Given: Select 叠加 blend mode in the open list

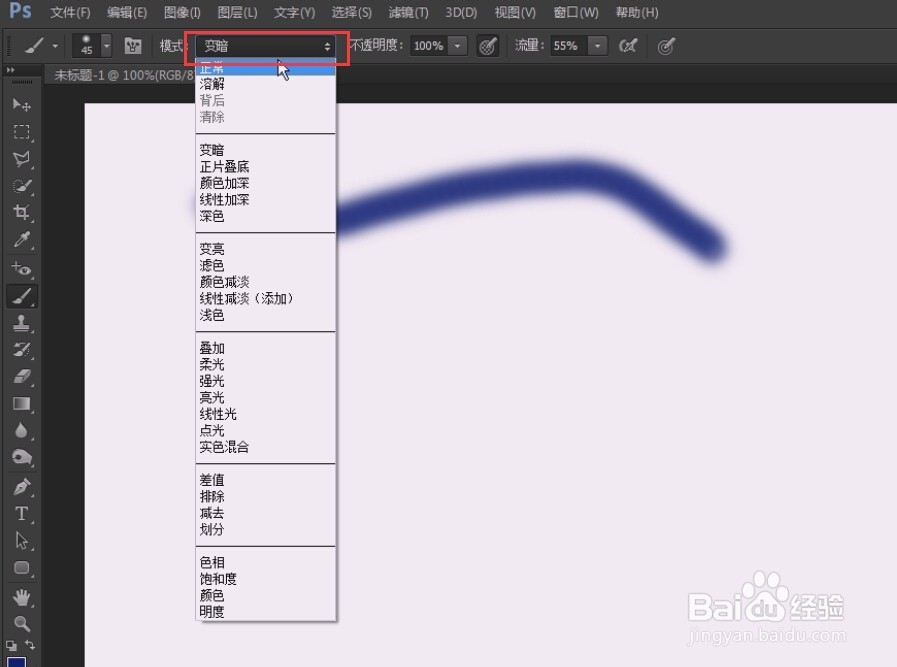Looking at the screenshot, I should point(211,347).
